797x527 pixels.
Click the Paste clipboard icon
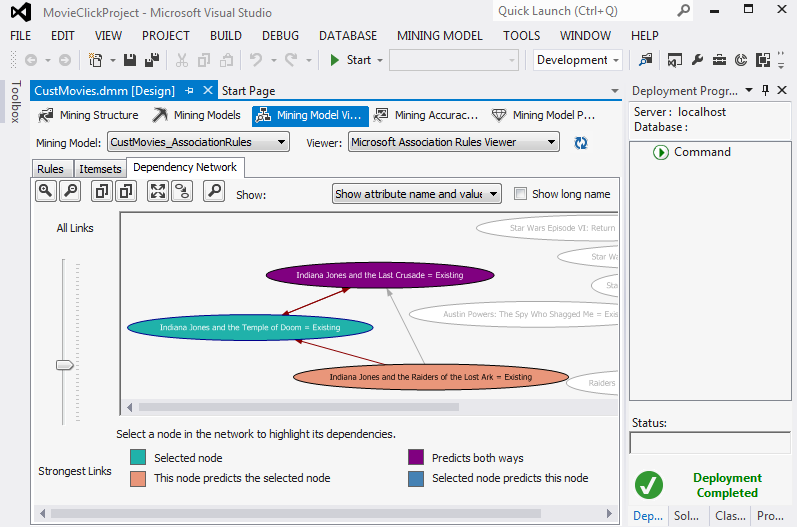[x=227, y=60]
